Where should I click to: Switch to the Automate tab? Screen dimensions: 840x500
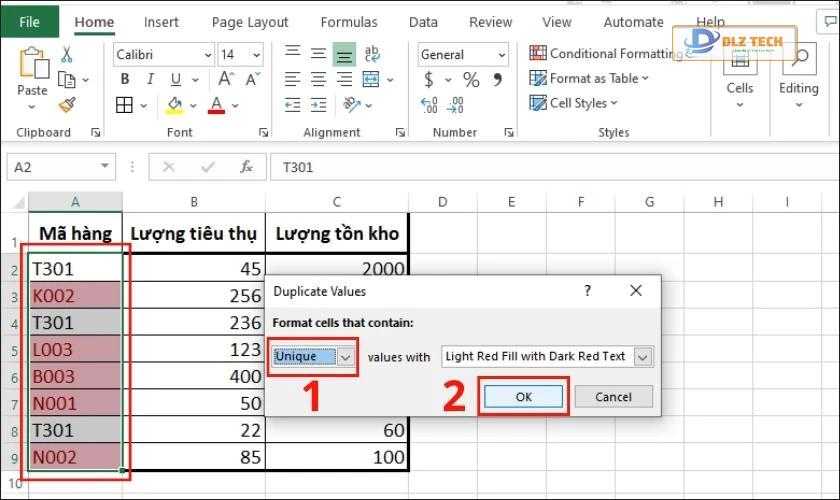(633, 22)
